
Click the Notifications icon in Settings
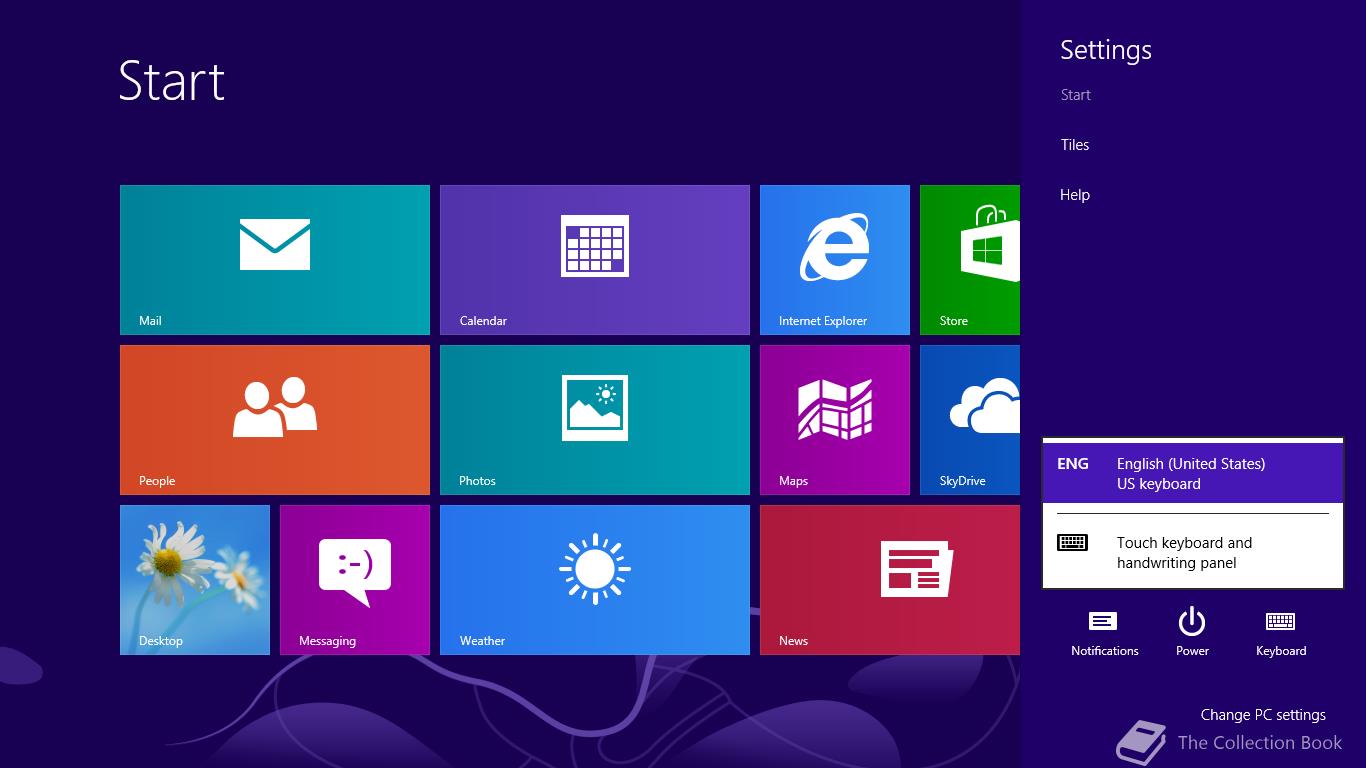click(x=1104, y=632)
